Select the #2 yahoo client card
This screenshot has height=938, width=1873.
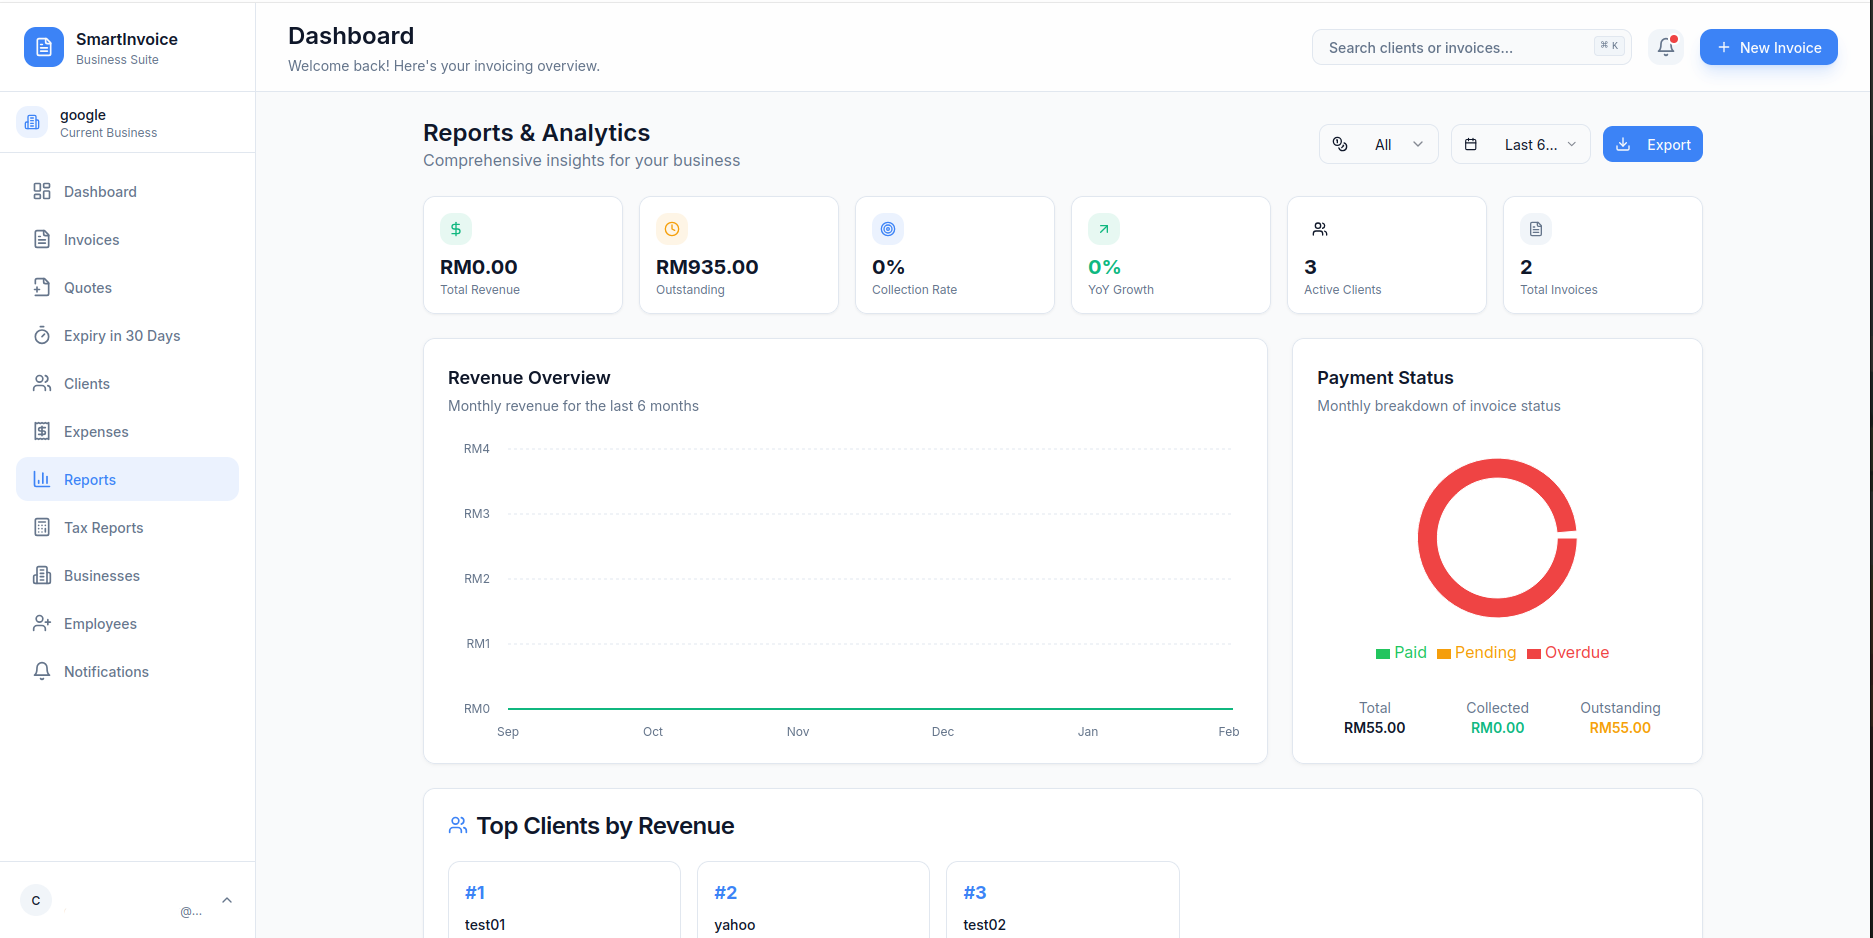[x=813, y=900]
